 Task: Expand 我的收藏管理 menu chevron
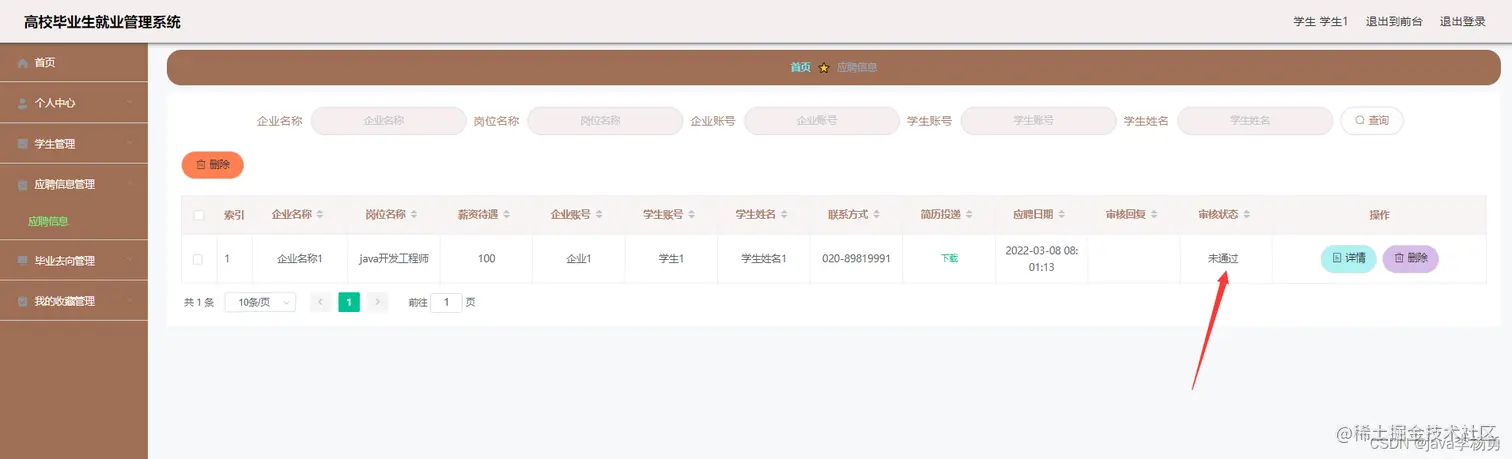click(x=131, y=301)
